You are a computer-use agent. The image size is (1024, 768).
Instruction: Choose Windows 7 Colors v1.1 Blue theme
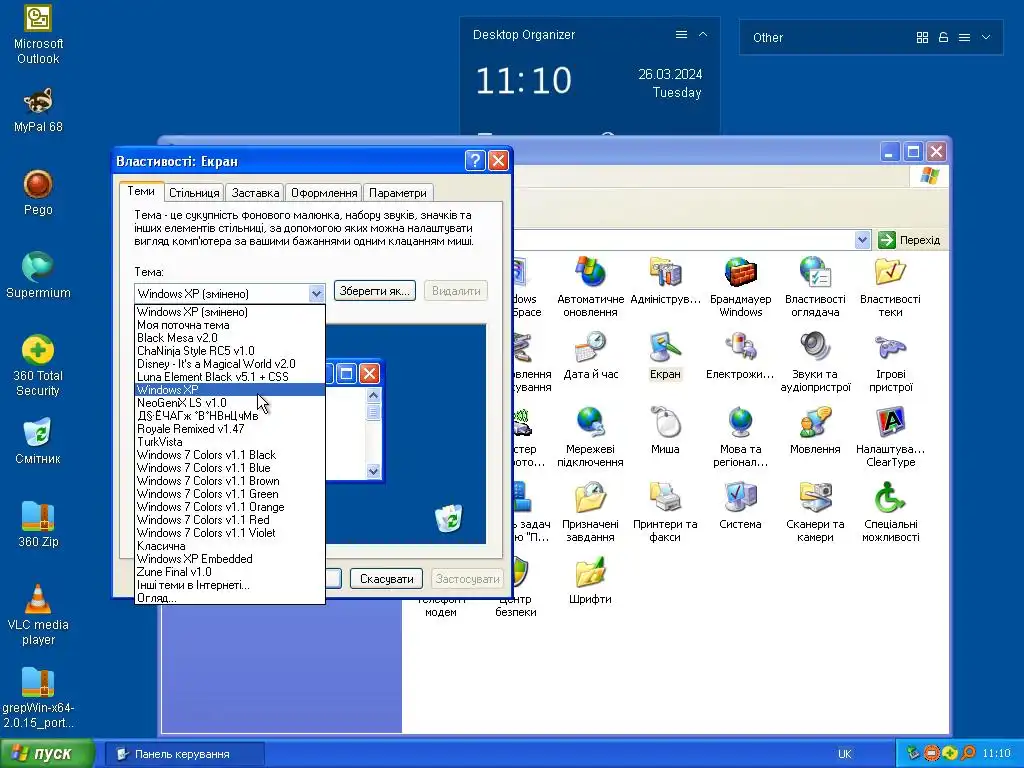click(x=230, y=468)
